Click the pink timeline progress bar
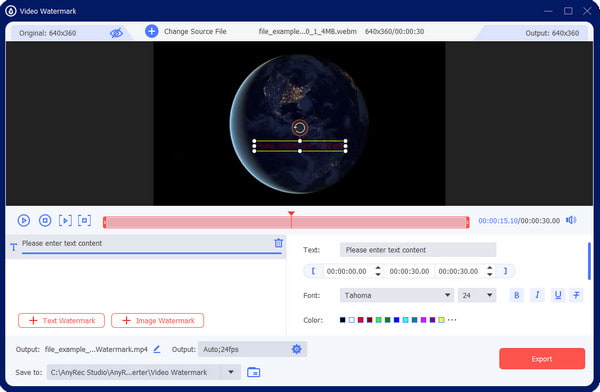This screenshot has width=600, height=392. pyautogui.click(x=286, y=222)
